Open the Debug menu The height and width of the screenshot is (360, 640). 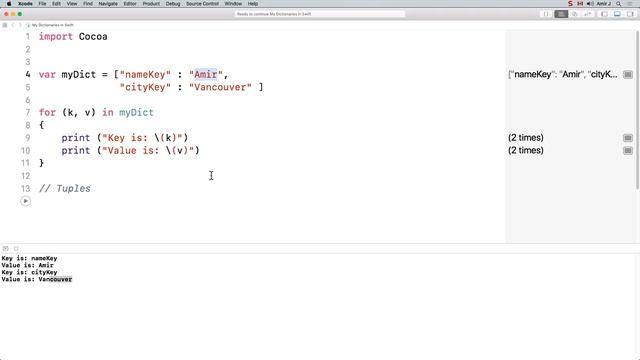coord(173,4)
